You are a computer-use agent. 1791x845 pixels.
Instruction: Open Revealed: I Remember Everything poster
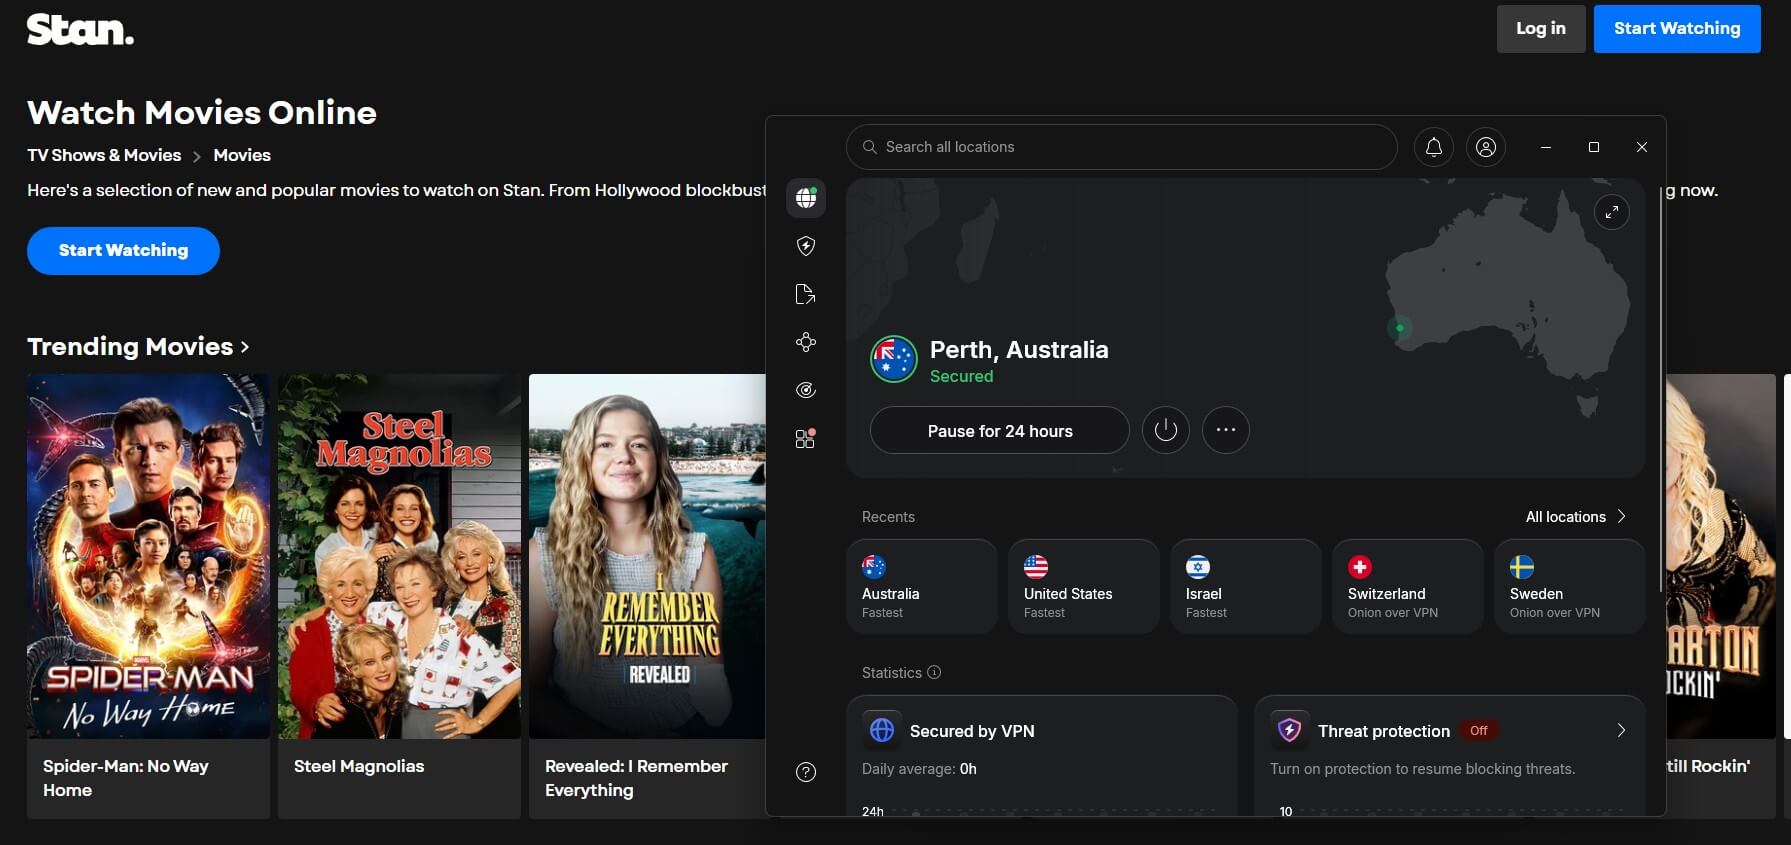(647, 556)
